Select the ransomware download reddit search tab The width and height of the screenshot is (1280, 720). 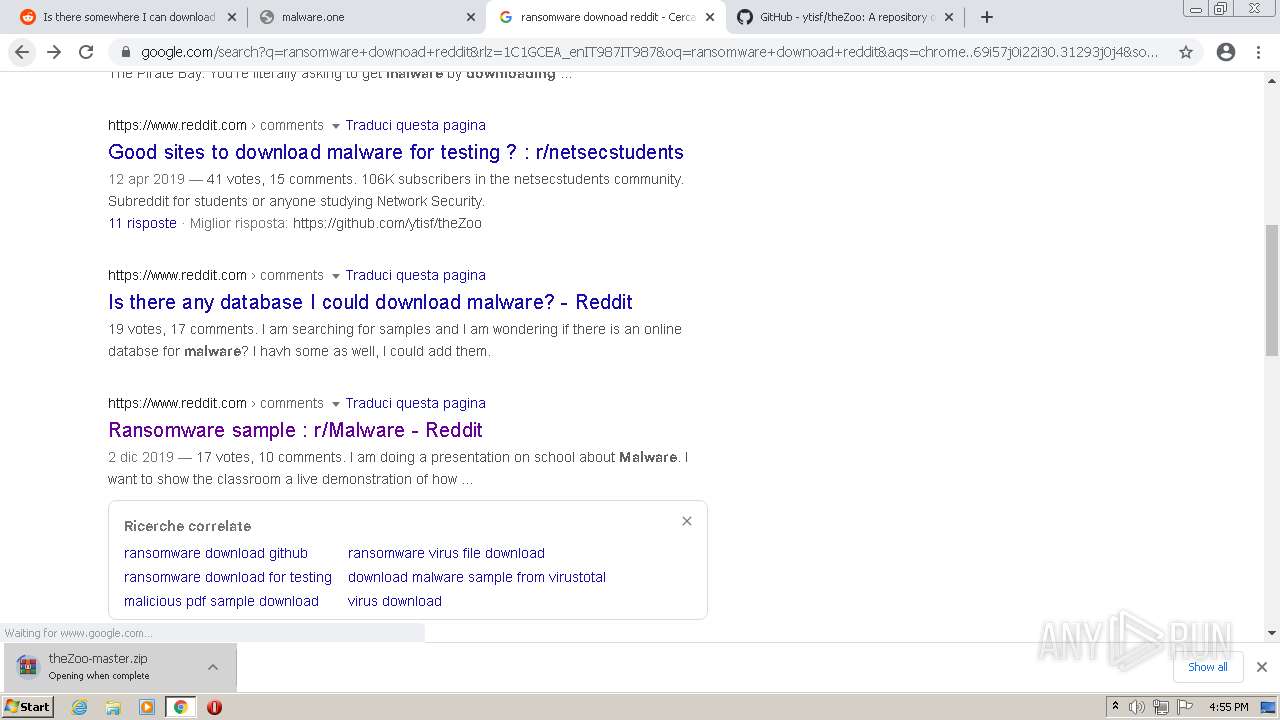pyautogui.click(x=605, y=17)
